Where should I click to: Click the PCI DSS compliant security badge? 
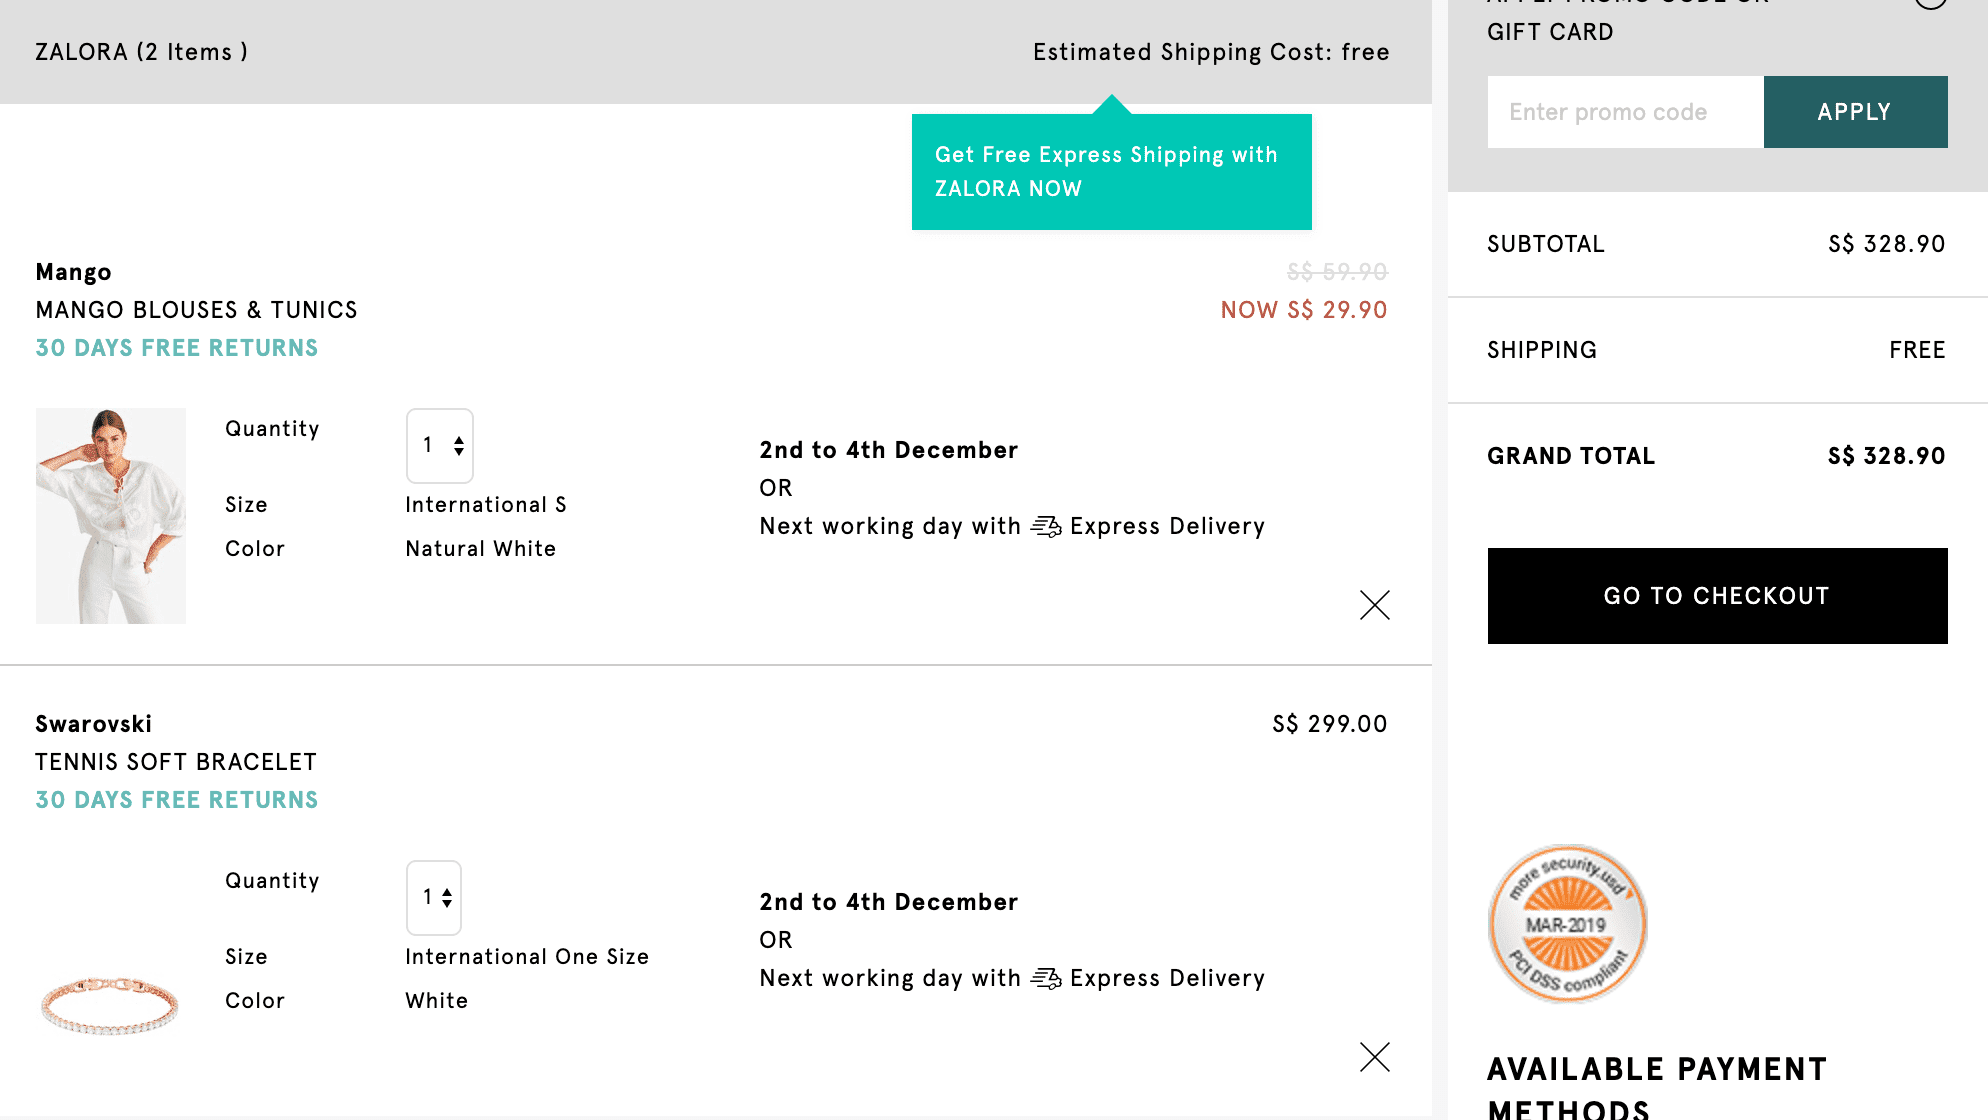[x=1568, y=924]
